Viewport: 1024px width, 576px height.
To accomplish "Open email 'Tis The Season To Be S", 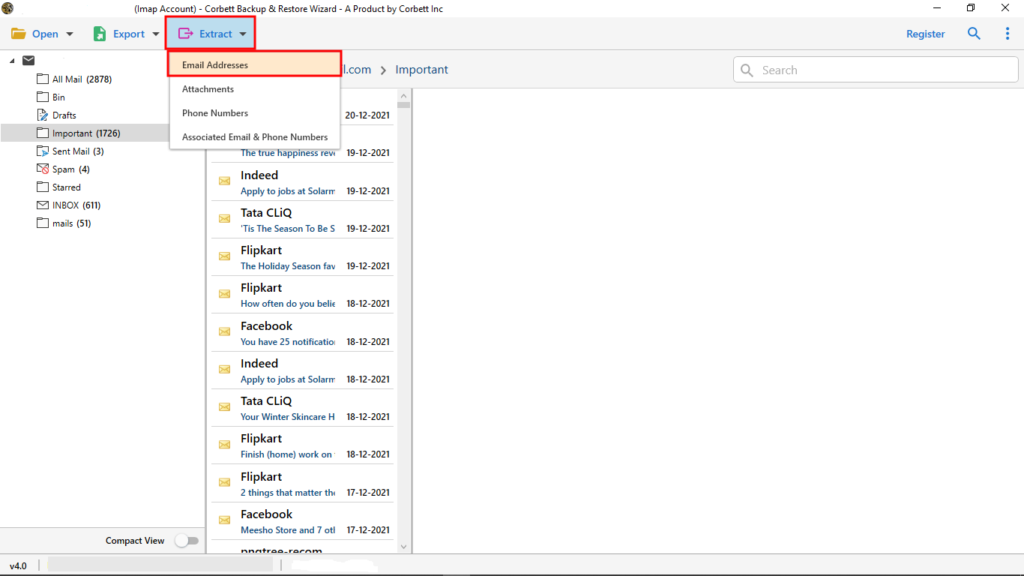I will pyautogui.click(x=302, y=220).
